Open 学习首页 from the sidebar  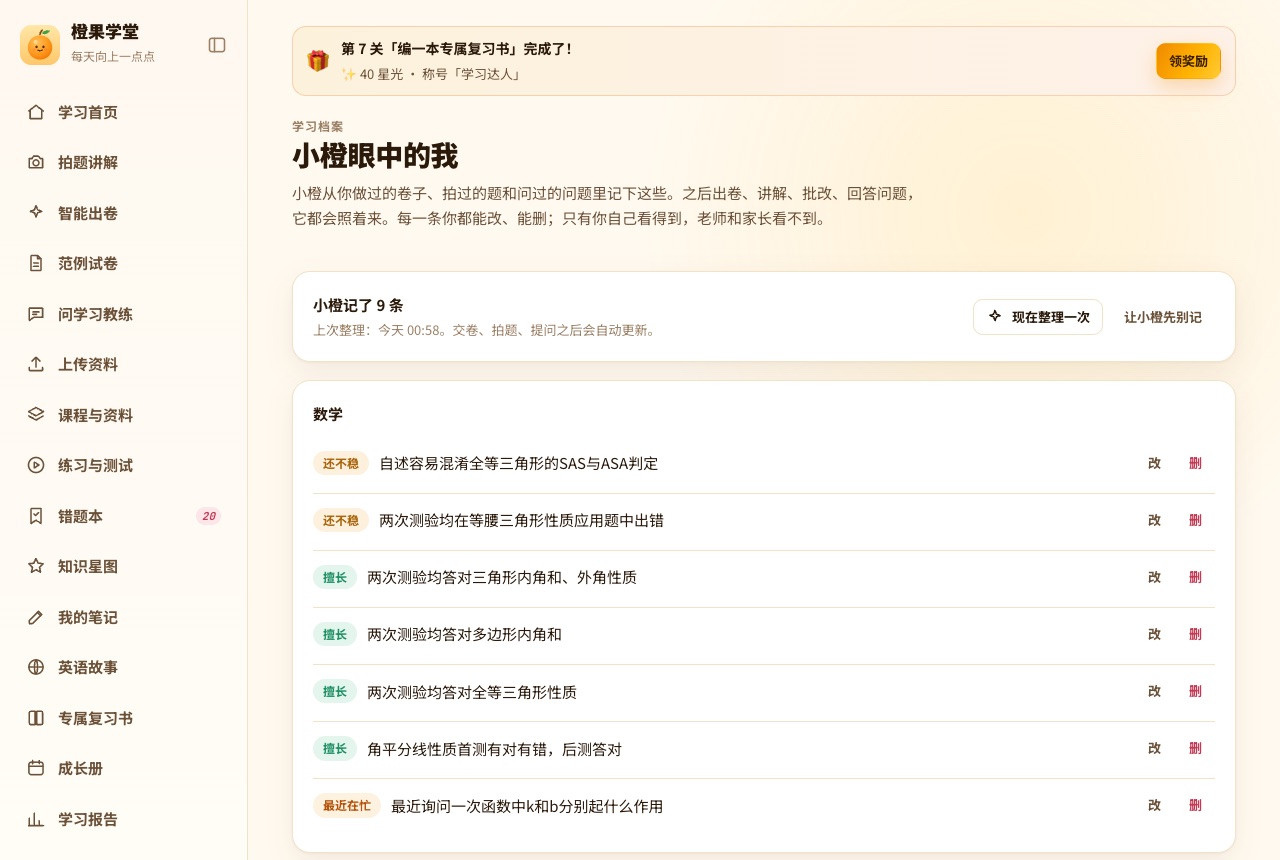tap(124, 112)
